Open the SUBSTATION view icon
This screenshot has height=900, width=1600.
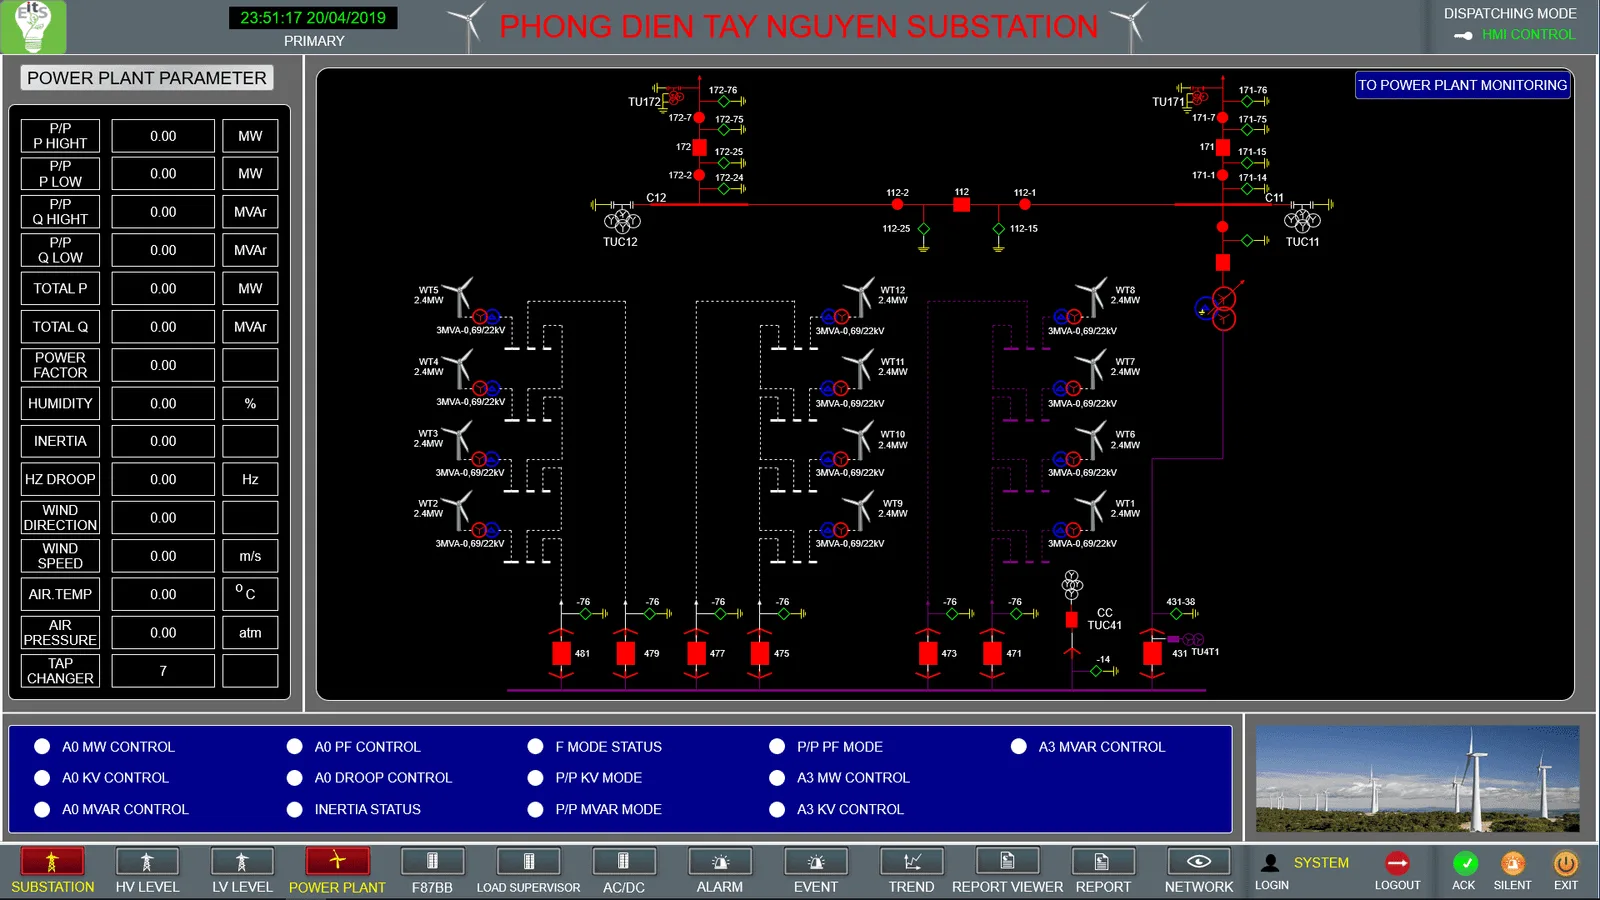click(x=52, y=861)
